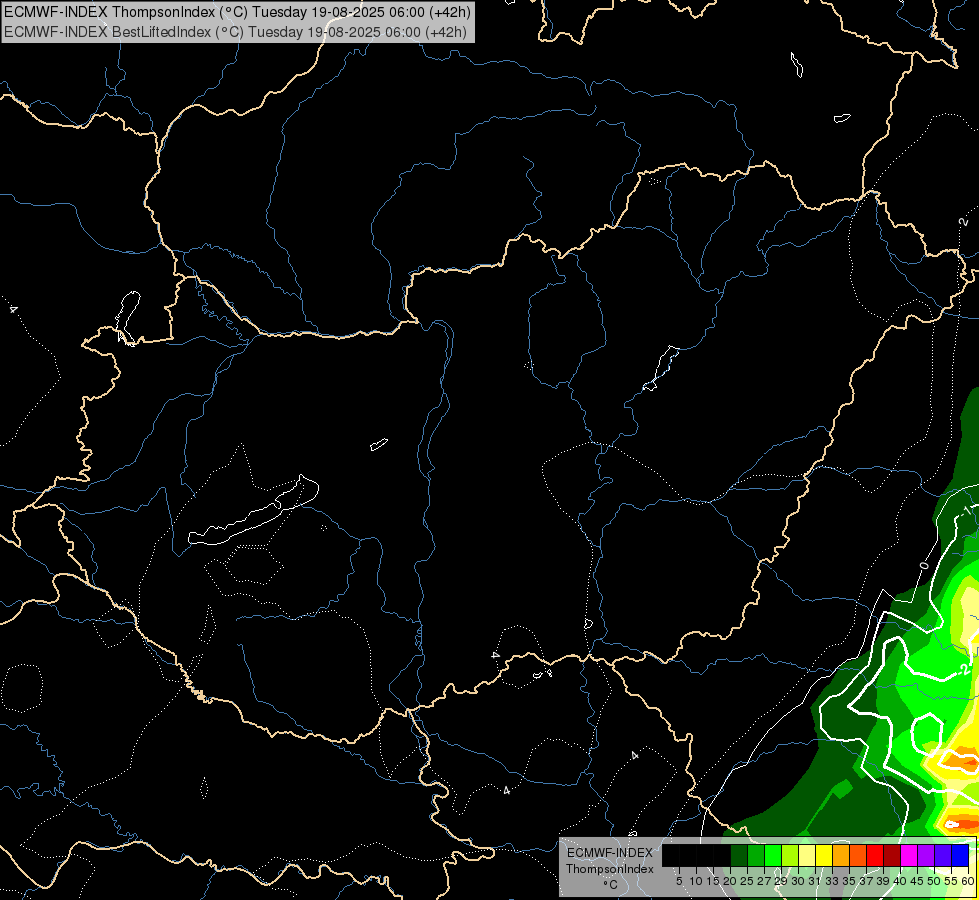The height and width of the screenshot is (900, 979).
Task: Click the BestLiftedIndex title line at top
Action: (235, 31)
